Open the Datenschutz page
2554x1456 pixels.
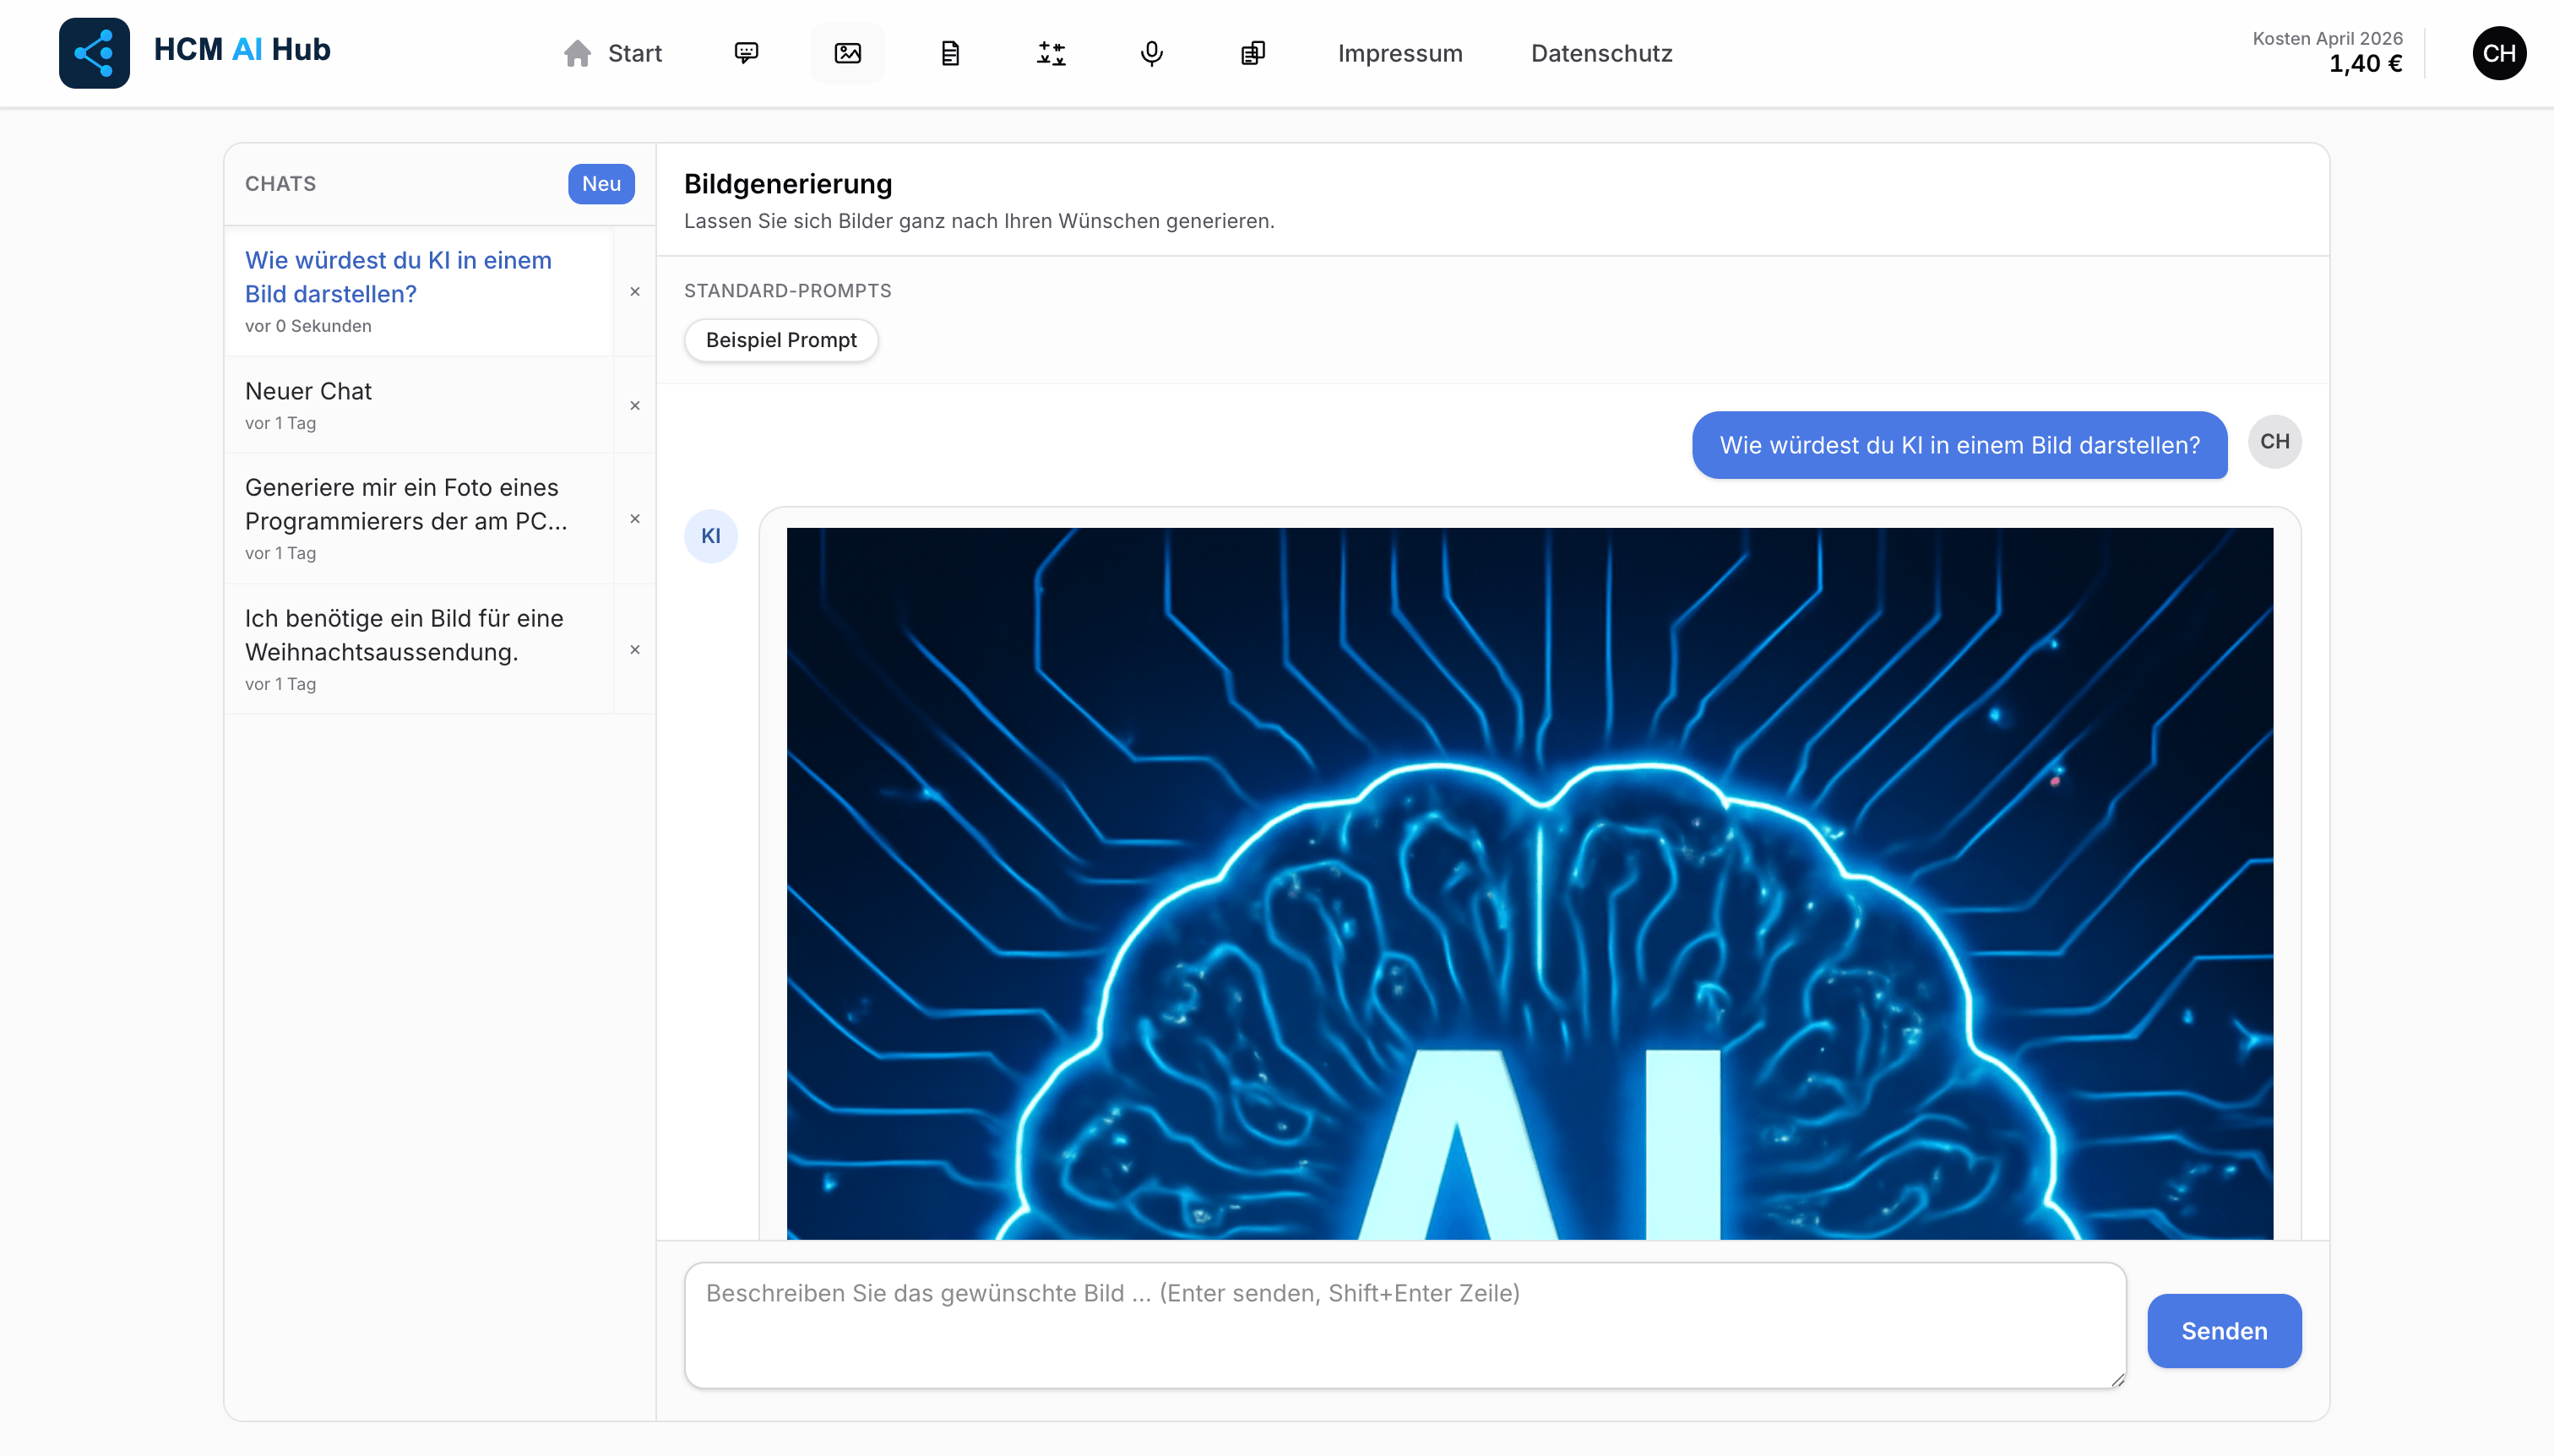point(1601,53)
